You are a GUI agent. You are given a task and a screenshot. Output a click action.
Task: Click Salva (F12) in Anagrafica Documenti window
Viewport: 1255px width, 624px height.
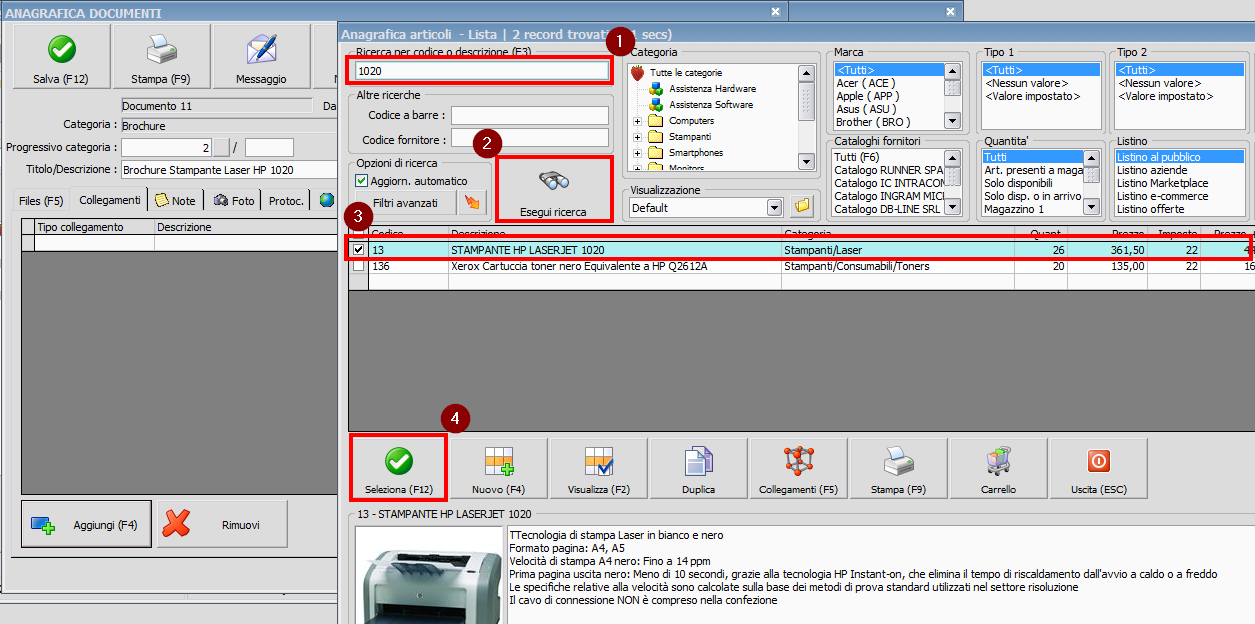click(62, 58)
